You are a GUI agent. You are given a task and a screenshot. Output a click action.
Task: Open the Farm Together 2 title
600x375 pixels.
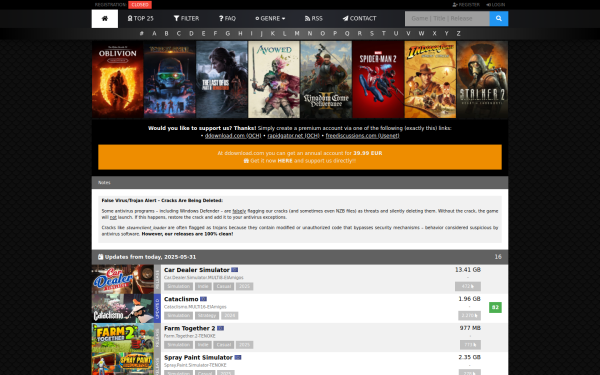click(189, 328)
